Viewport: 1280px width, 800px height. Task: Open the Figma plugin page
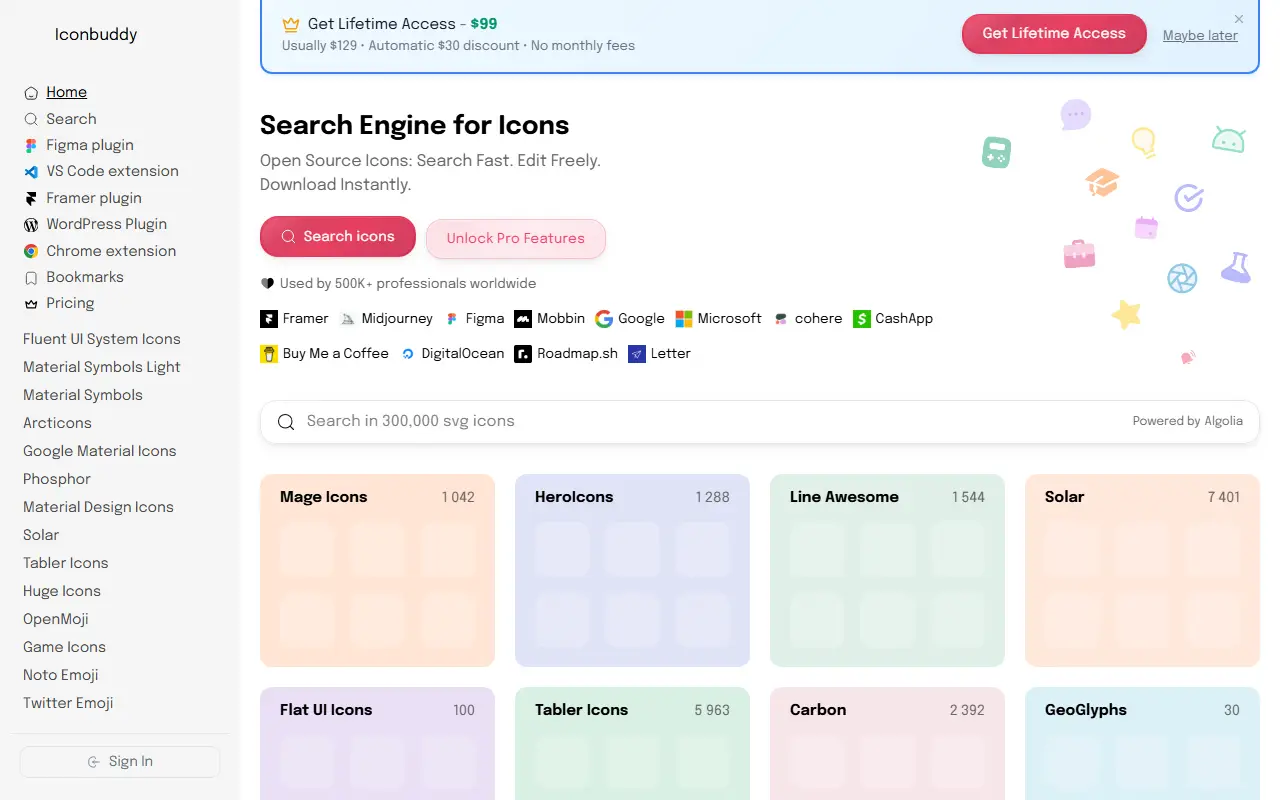point(90,145)
